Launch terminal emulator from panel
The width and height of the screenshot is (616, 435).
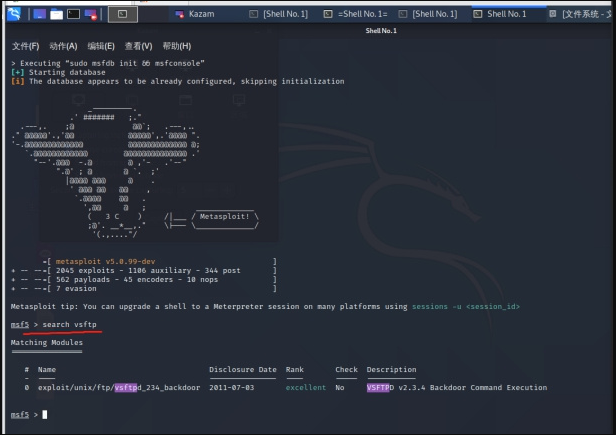point(73,15)
